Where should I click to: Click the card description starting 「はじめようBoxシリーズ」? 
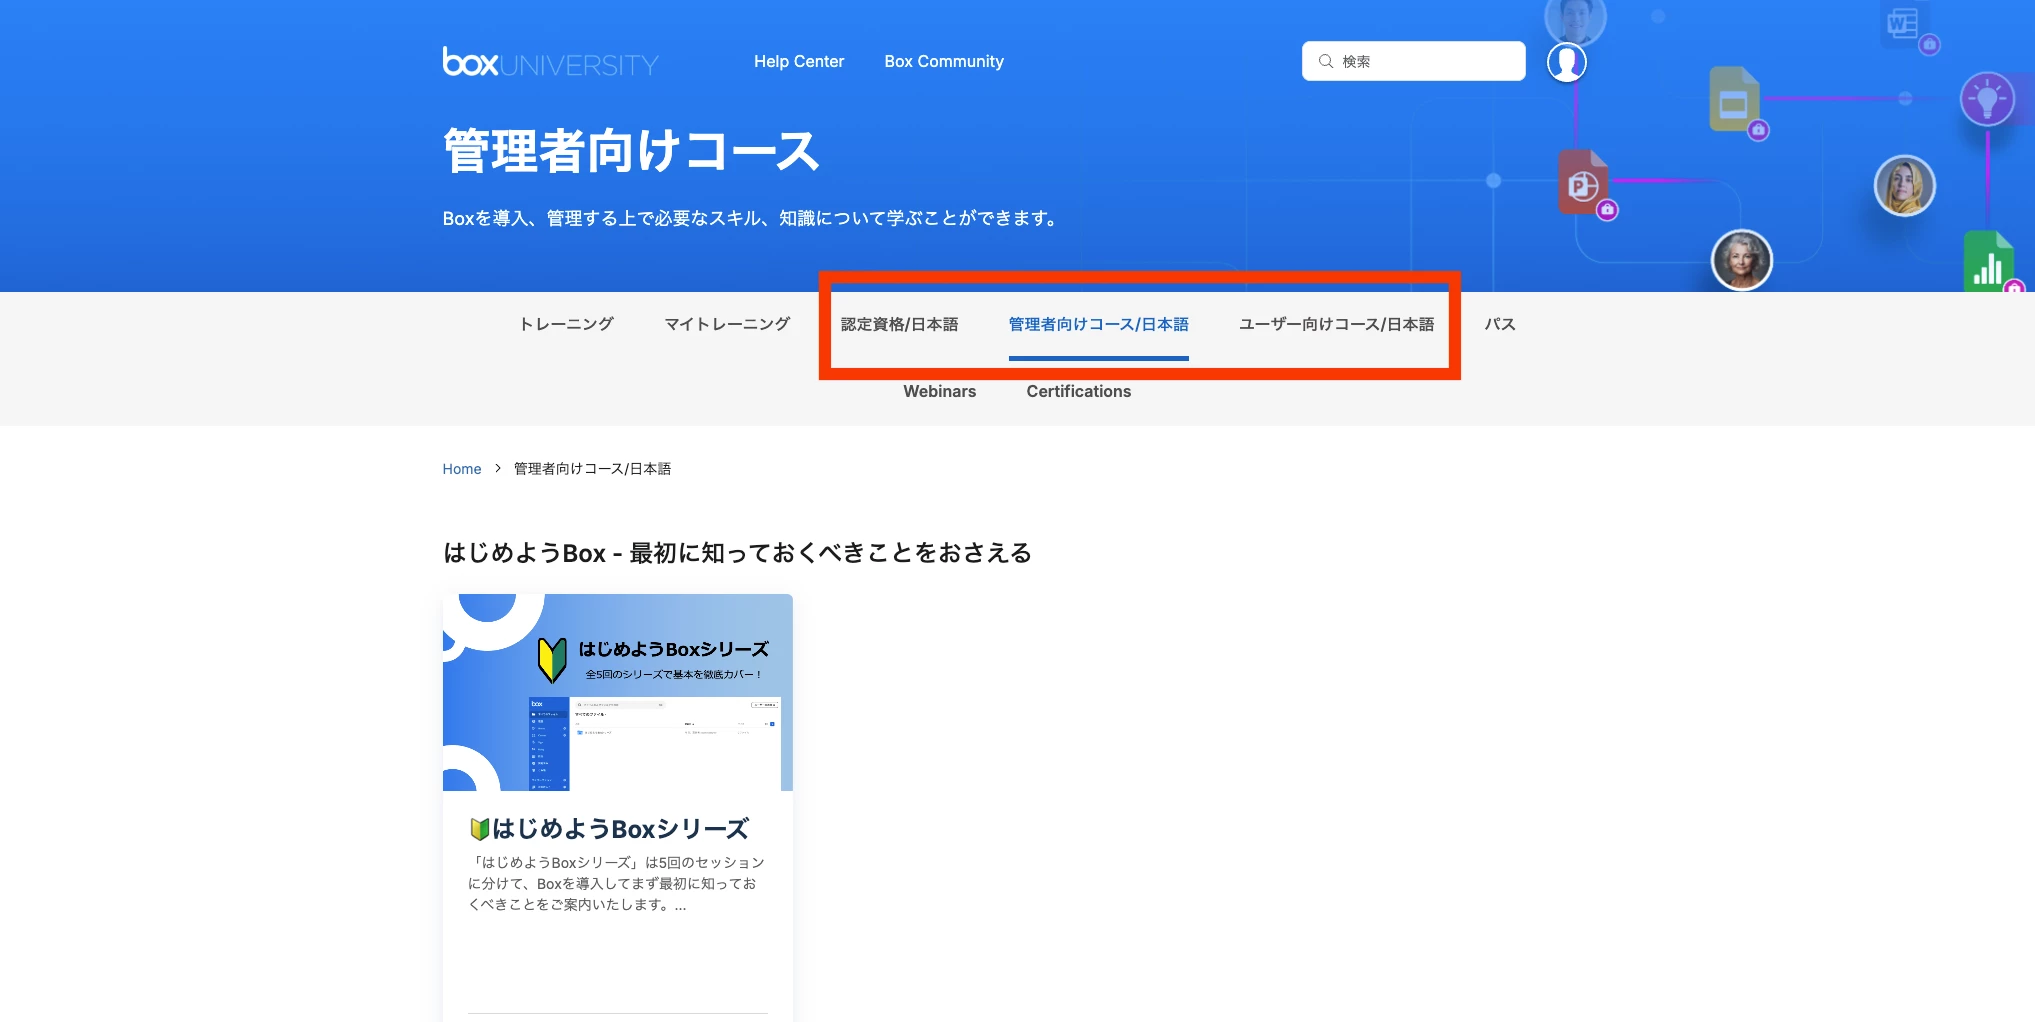coord(616,883)
